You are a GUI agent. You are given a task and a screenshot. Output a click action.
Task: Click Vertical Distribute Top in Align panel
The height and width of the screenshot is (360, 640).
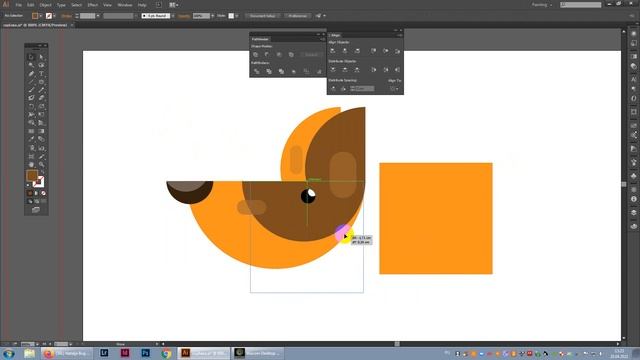click(333, 70)
